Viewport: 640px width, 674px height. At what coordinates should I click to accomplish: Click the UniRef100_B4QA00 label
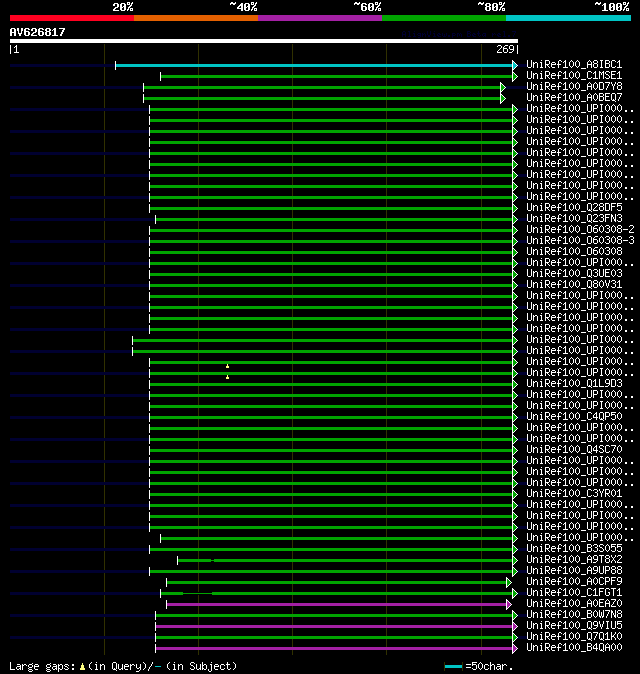click(574, 647)
